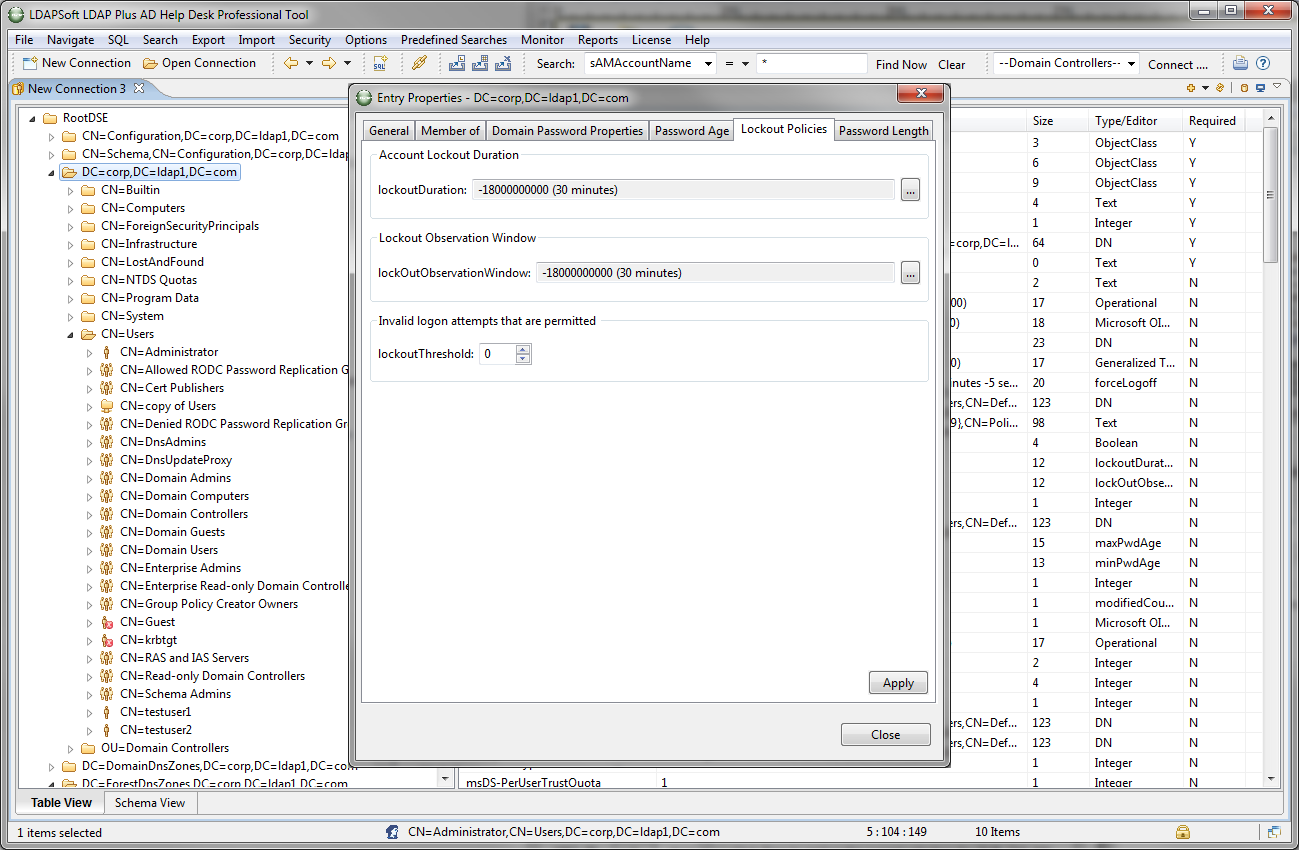Screen dimensions: 1299x850
Task: Open the Predefined Searches menu
Action: point(453,40)
